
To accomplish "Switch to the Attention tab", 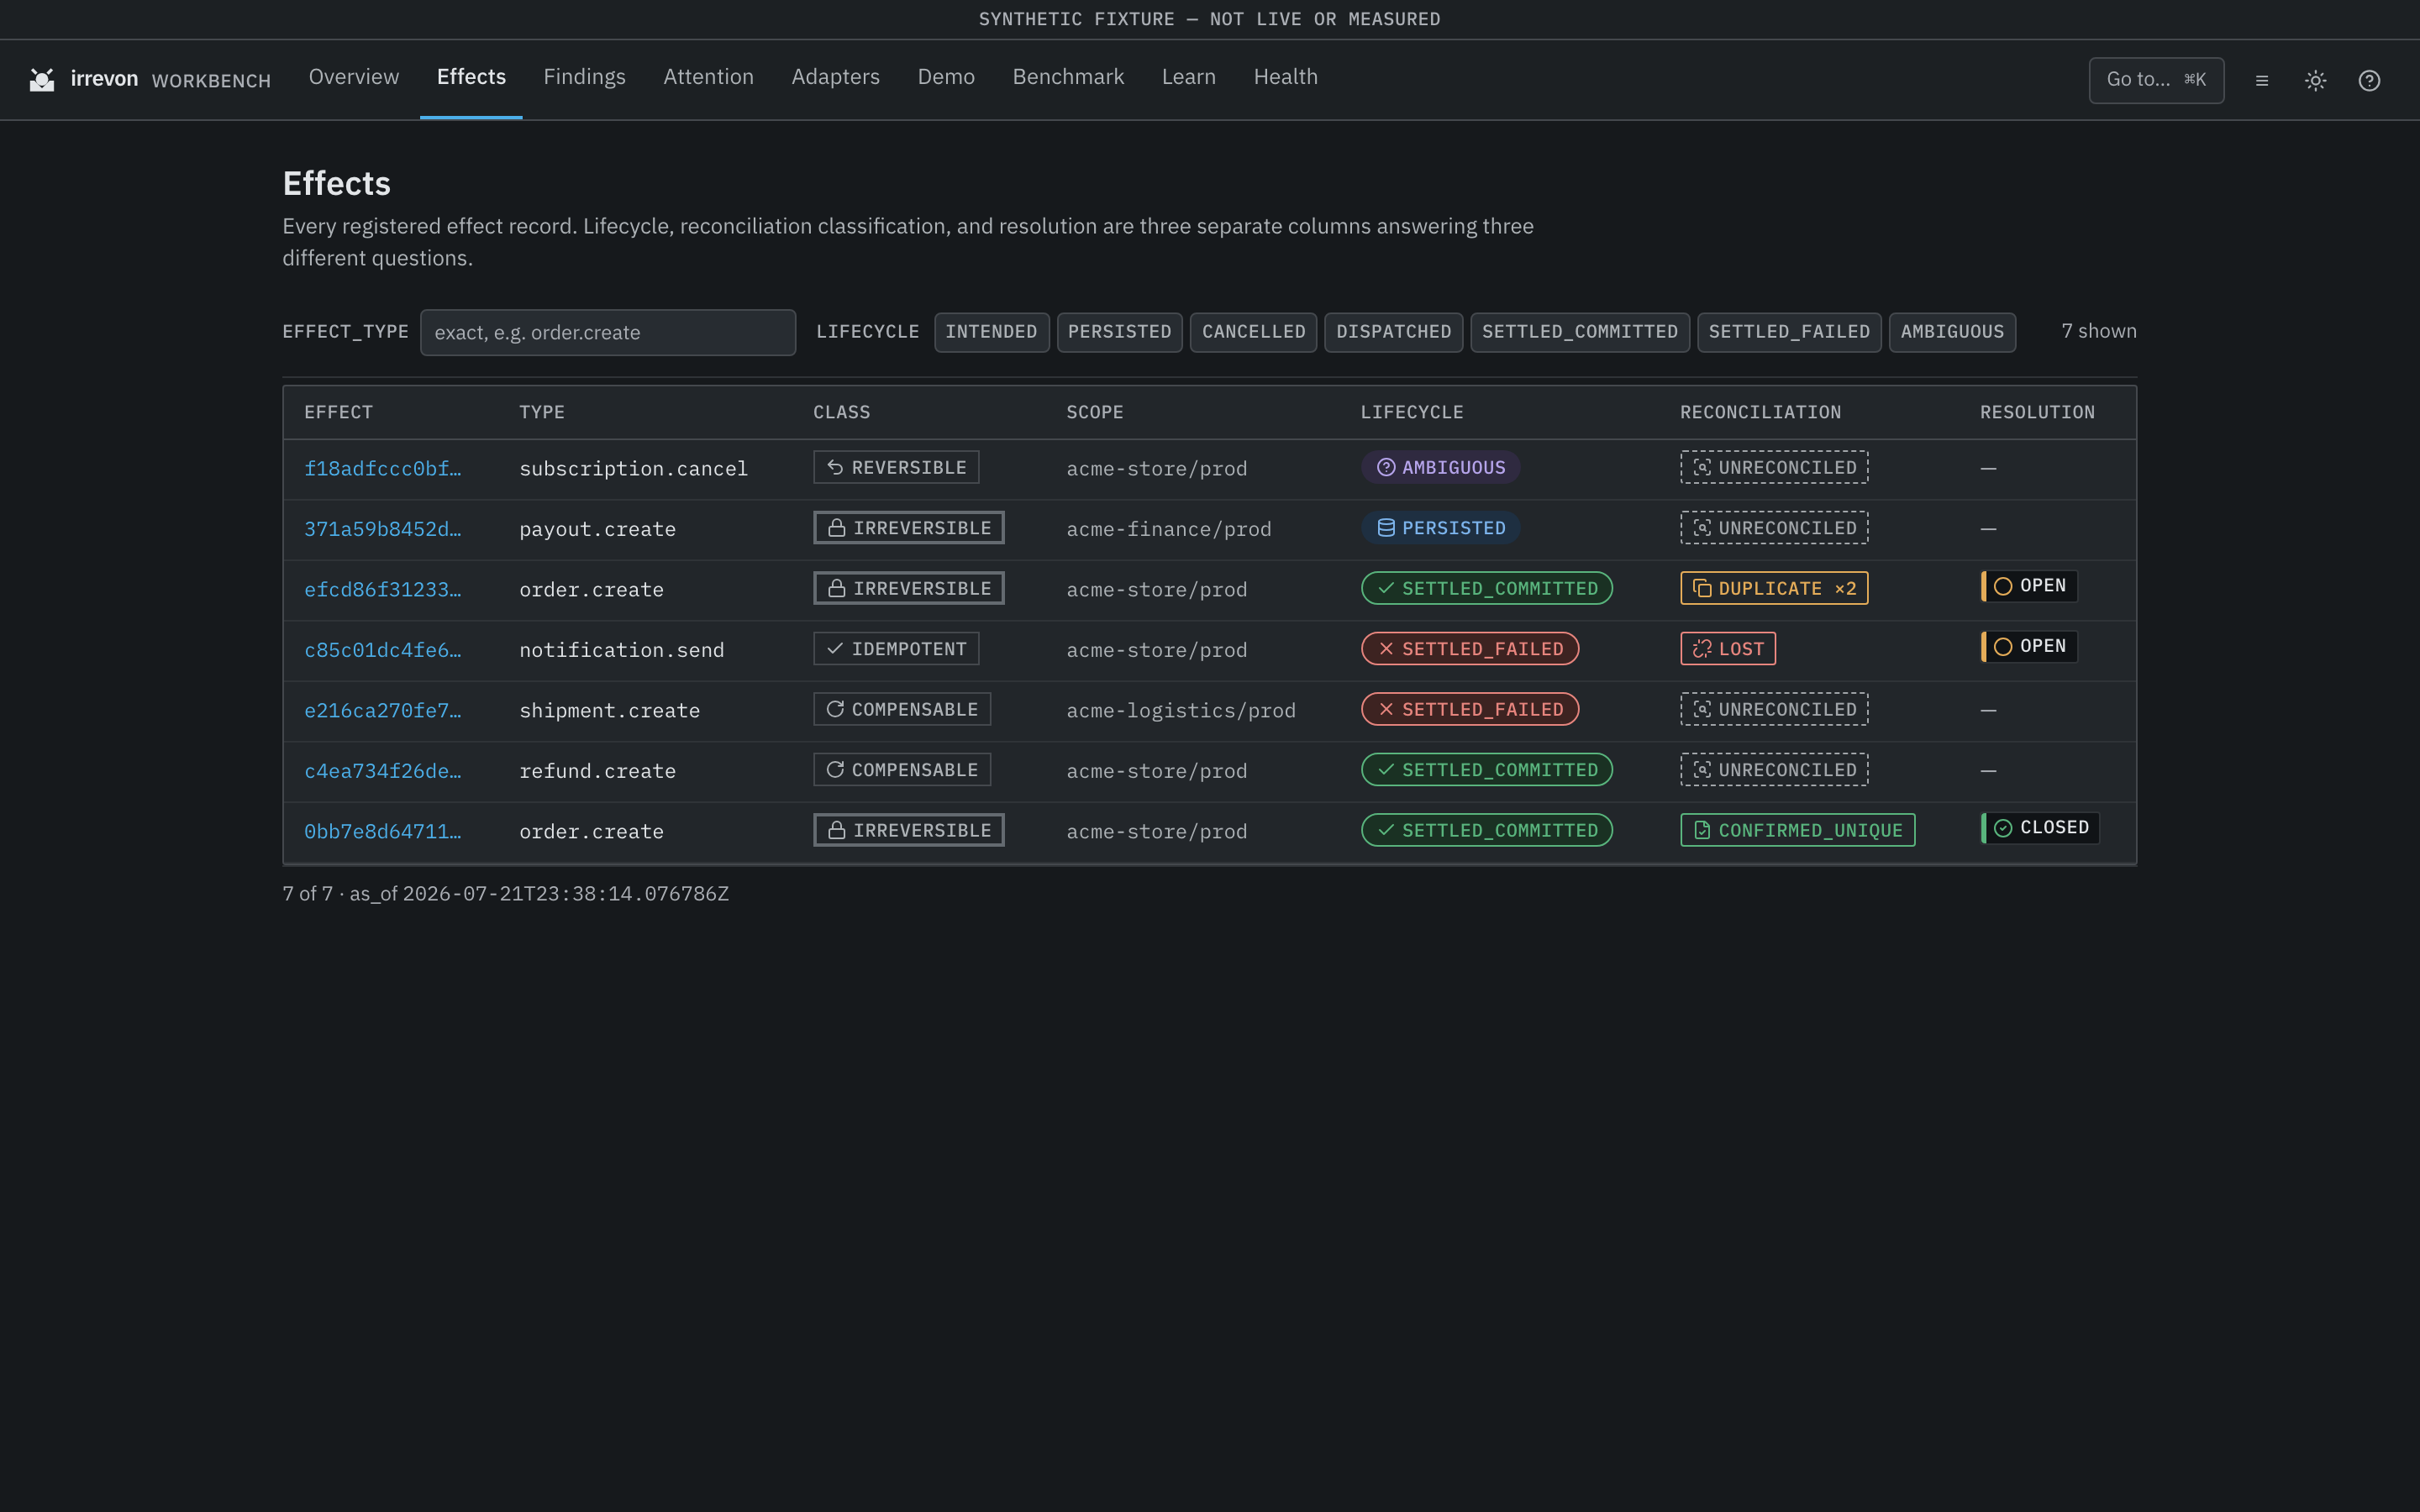I will (x=708, y=77).
